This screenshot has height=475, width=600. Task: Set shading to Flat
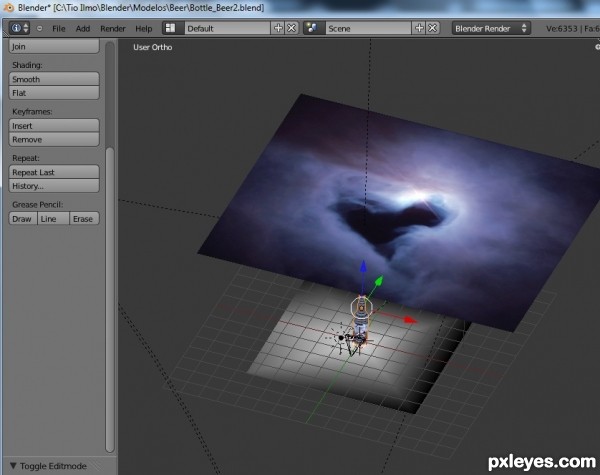click(x=54, y=93)
